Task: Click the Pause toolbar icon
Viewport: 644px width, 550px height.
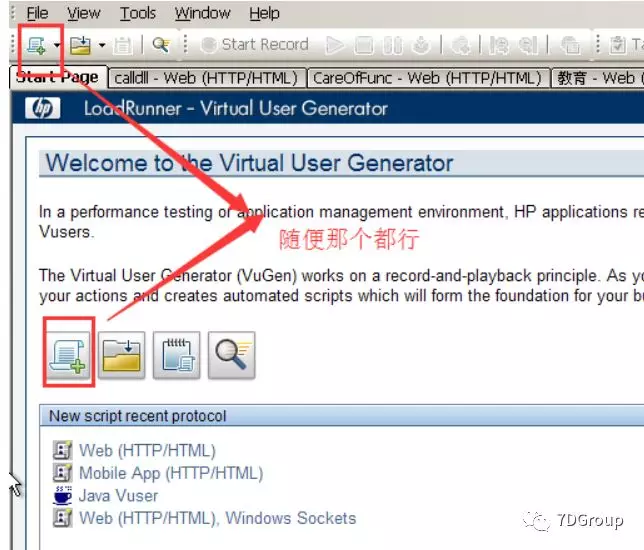Action: (x=392, y=45)
